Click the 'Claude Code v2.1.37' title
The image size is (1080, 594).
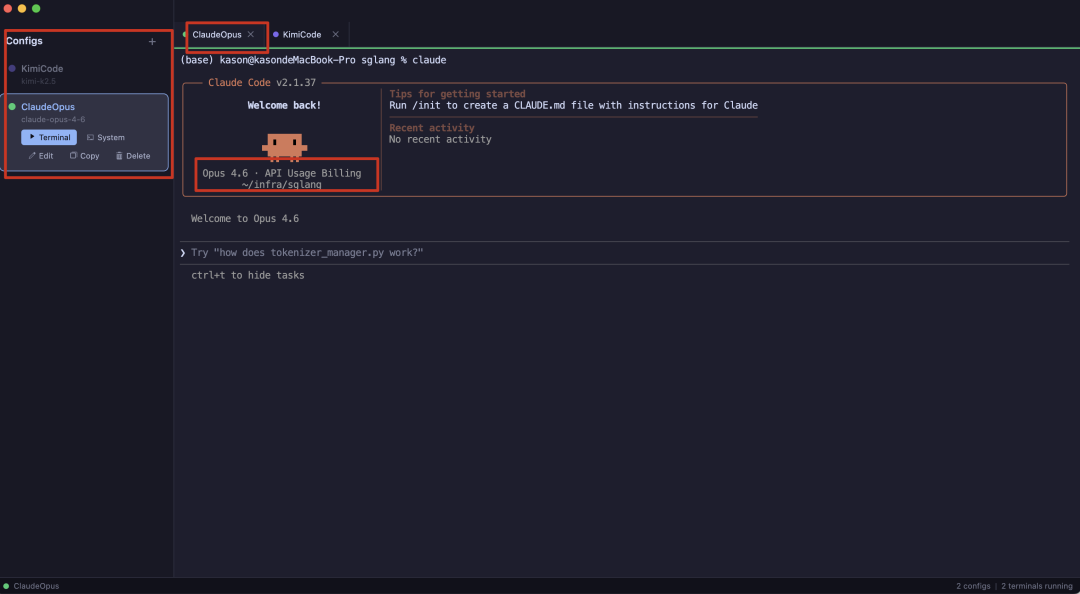pos(262,83)
